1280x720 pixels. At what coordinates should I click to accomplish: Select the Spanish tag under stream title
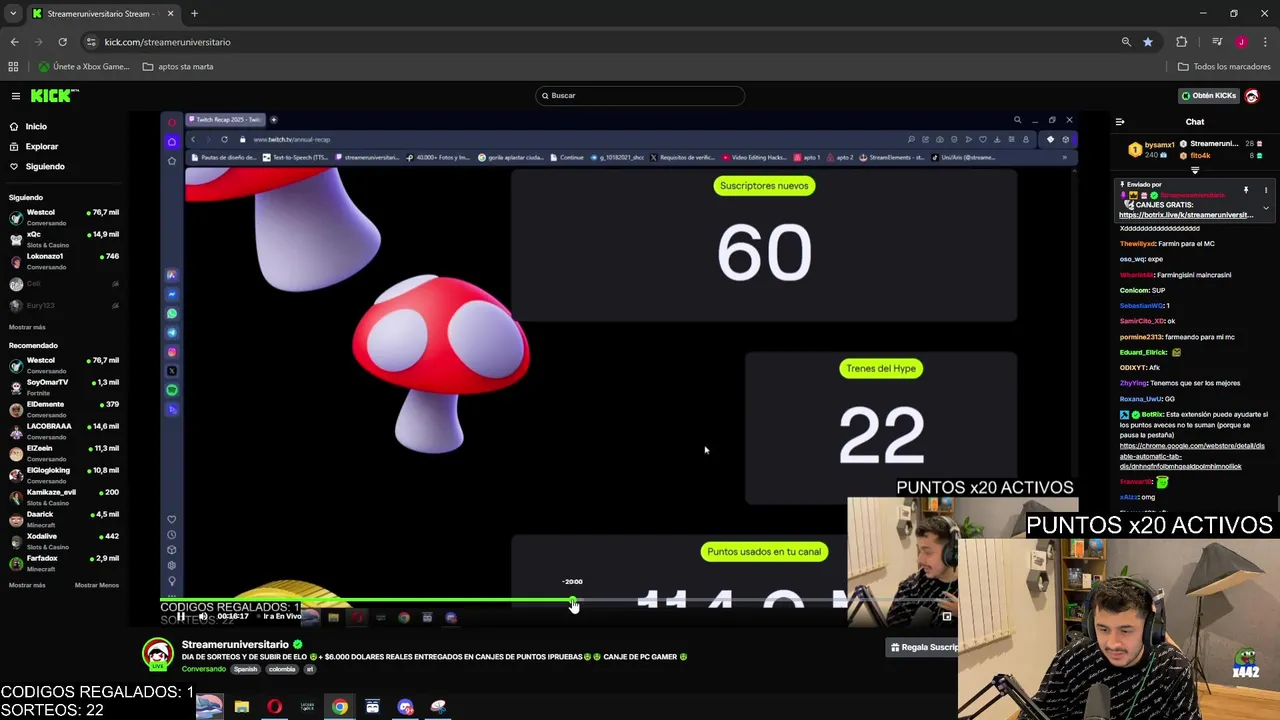click(x=245, y=669)
